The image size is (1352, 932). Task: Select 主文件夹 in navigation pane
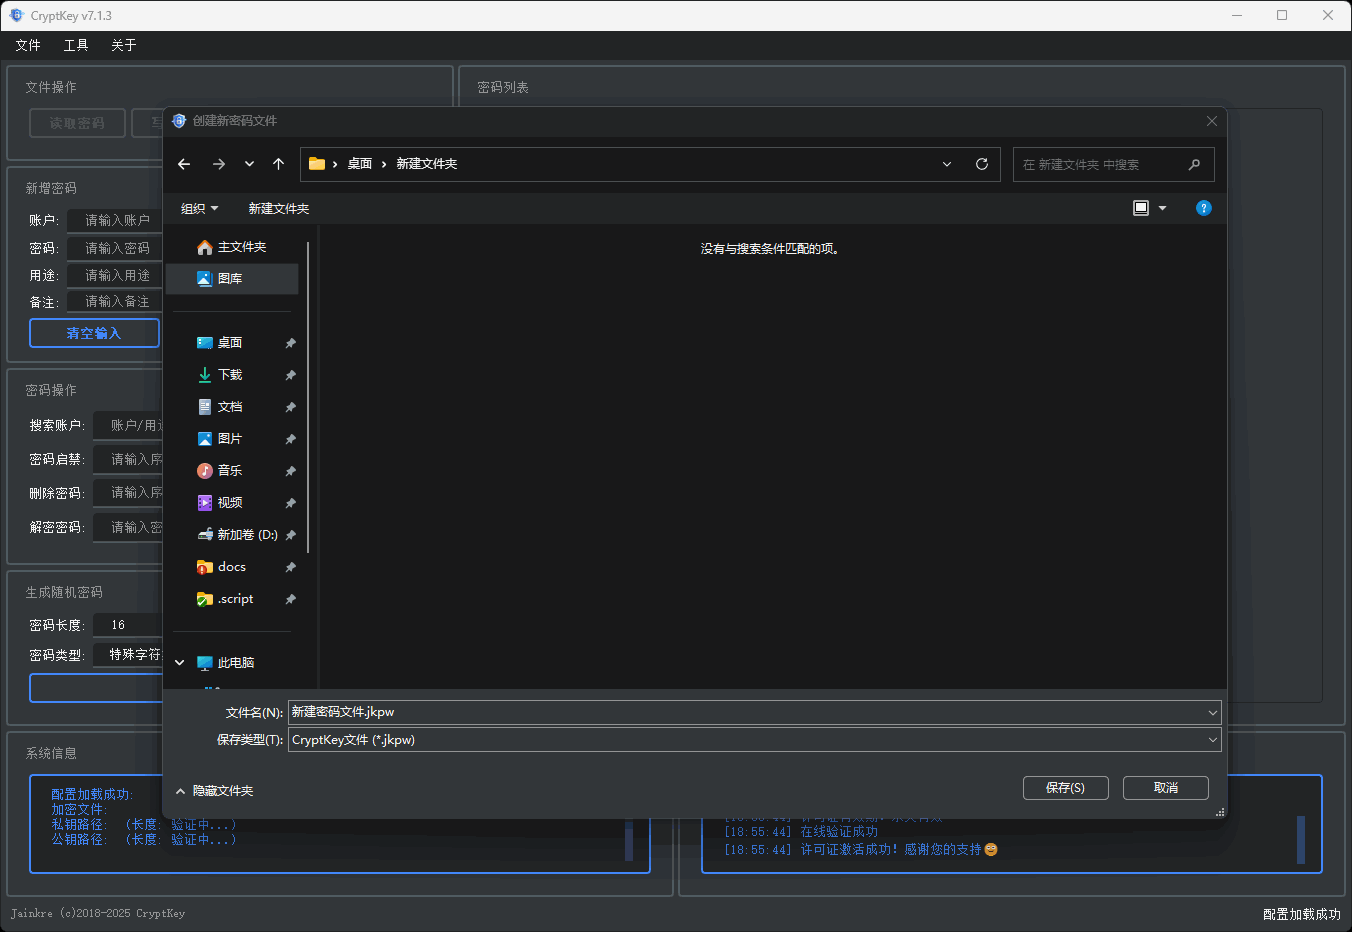pyautogui.click(x=232, y=247)
